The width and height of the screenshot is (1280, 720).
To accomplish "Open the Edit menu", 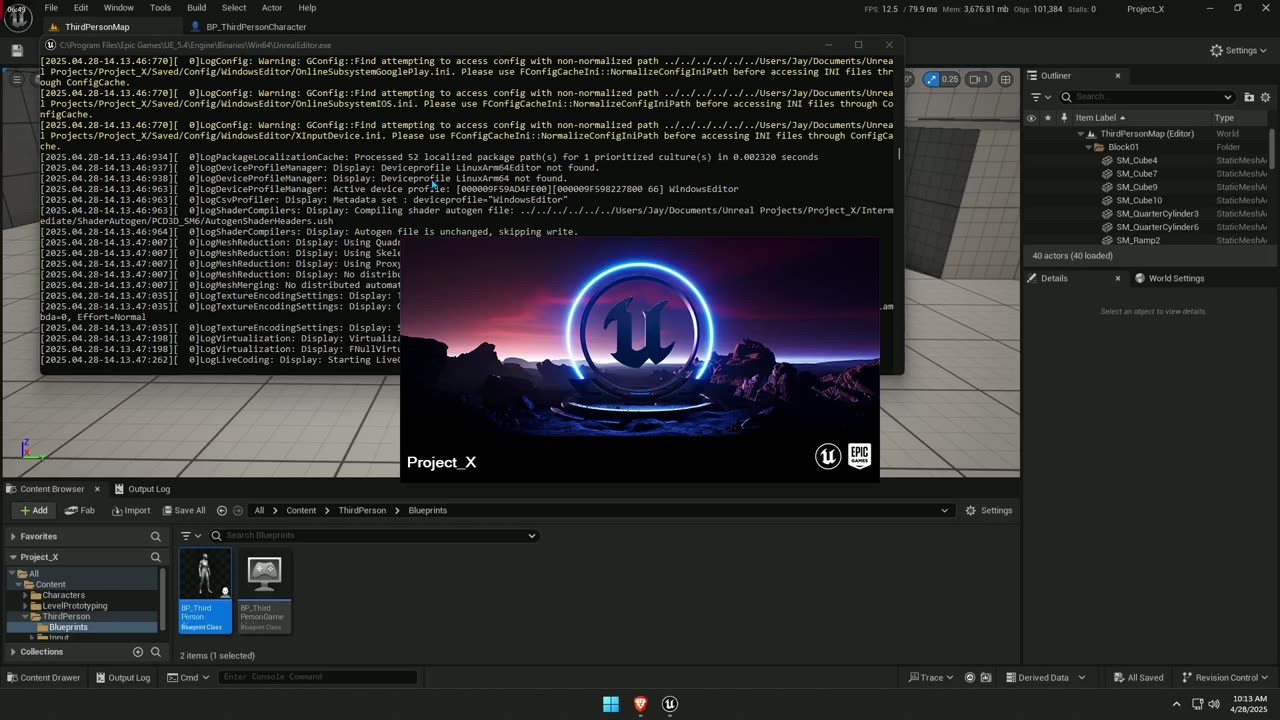I will 81,8.
